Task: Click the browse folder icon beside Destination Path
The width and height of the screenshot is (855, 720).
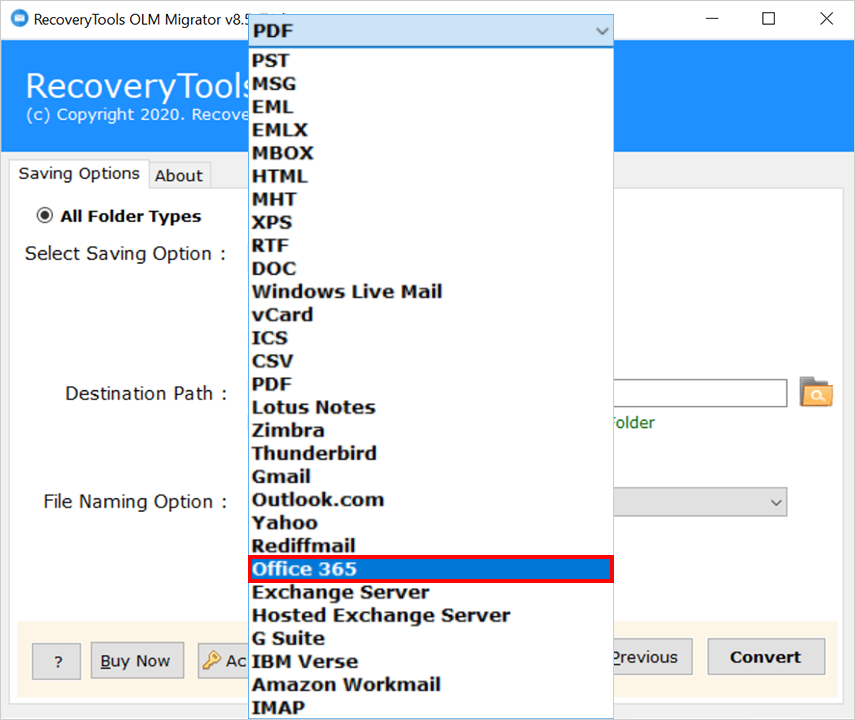Action: pos(816,392)
